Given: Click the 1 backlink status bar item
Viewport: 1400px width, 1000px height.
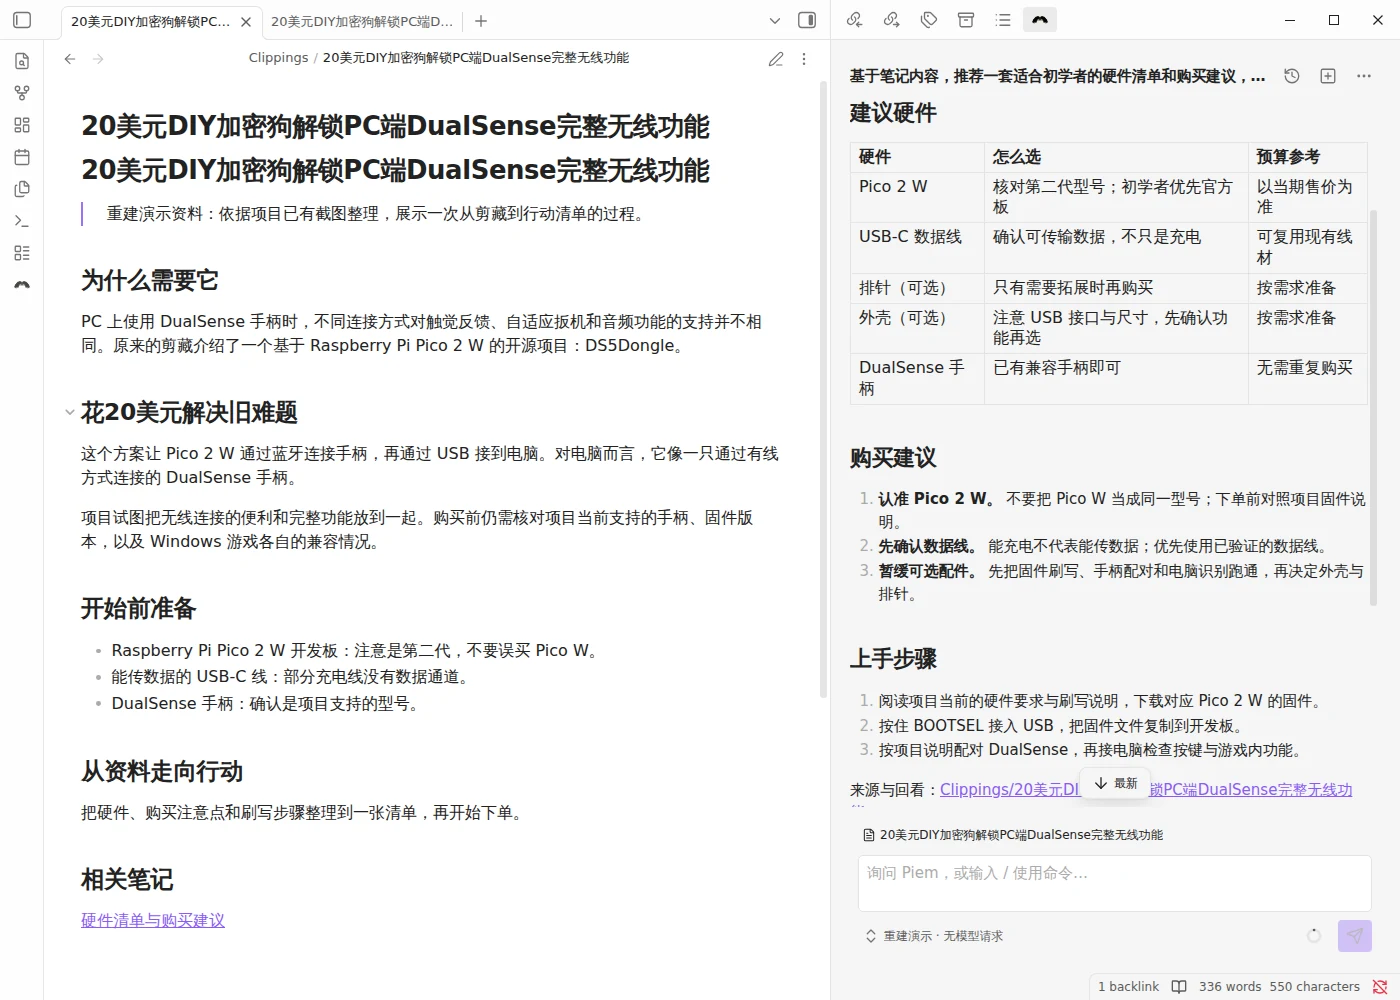Looking at the screenshot, I should 1128,987.
